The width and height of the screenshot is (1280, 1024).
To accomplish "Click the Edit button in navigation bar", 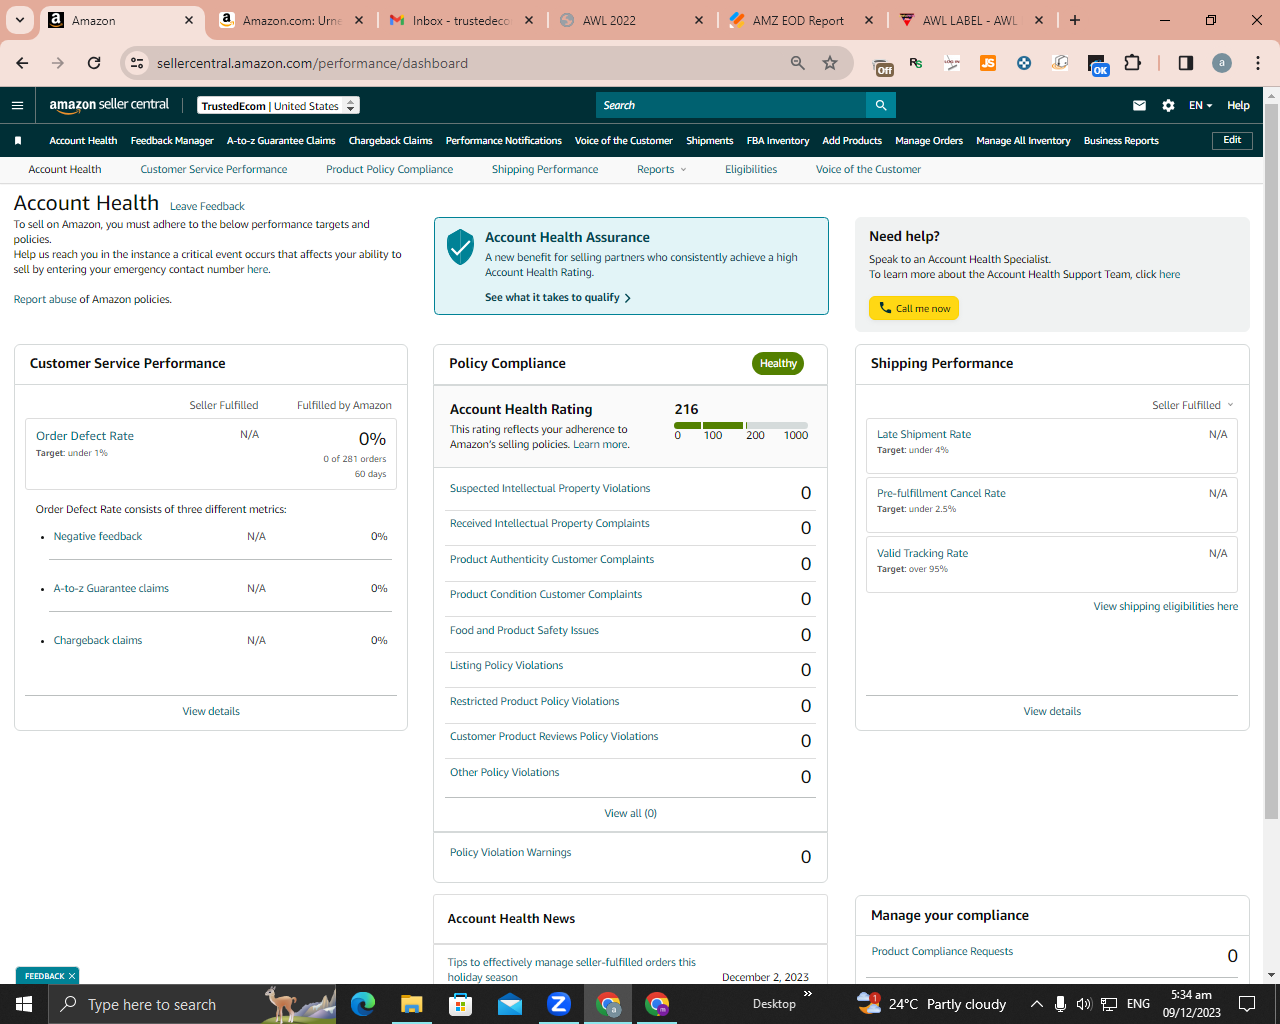I will 1232,140.
